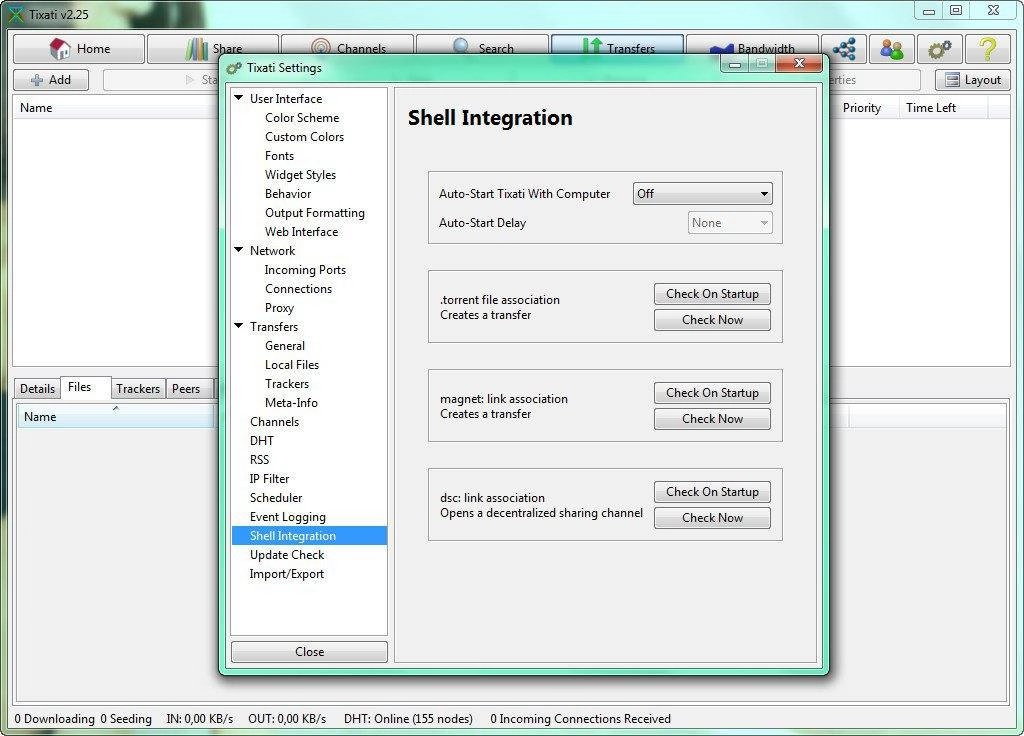Open the Proxy settings page
1024x736 pixels.
click(x=280, y=308)
